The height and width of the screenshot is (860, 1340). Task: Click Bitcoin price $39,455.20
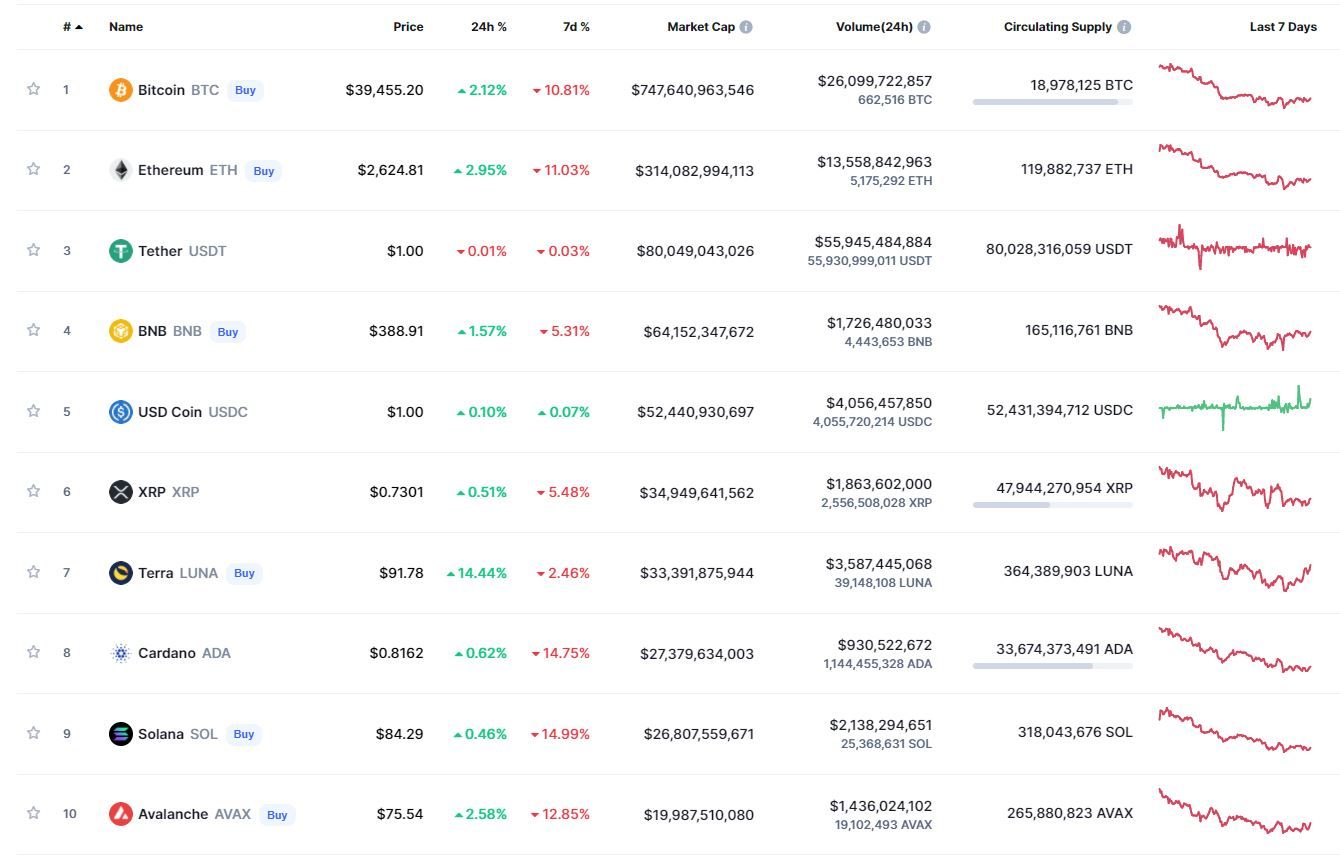click(x=385, y=90)
